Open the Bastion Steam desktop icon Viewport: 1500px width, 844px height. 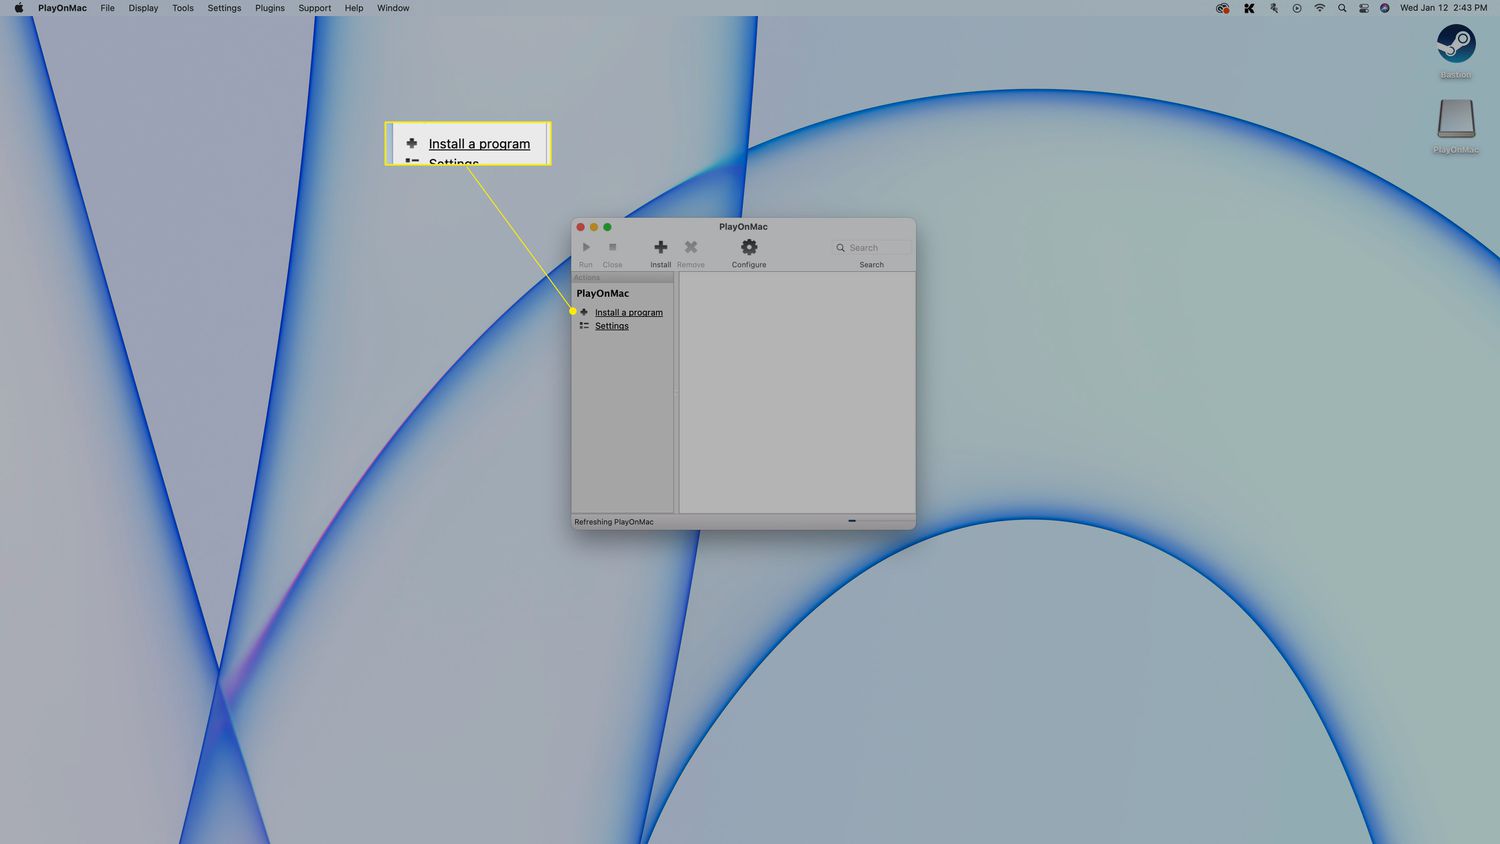(1456, 45)
